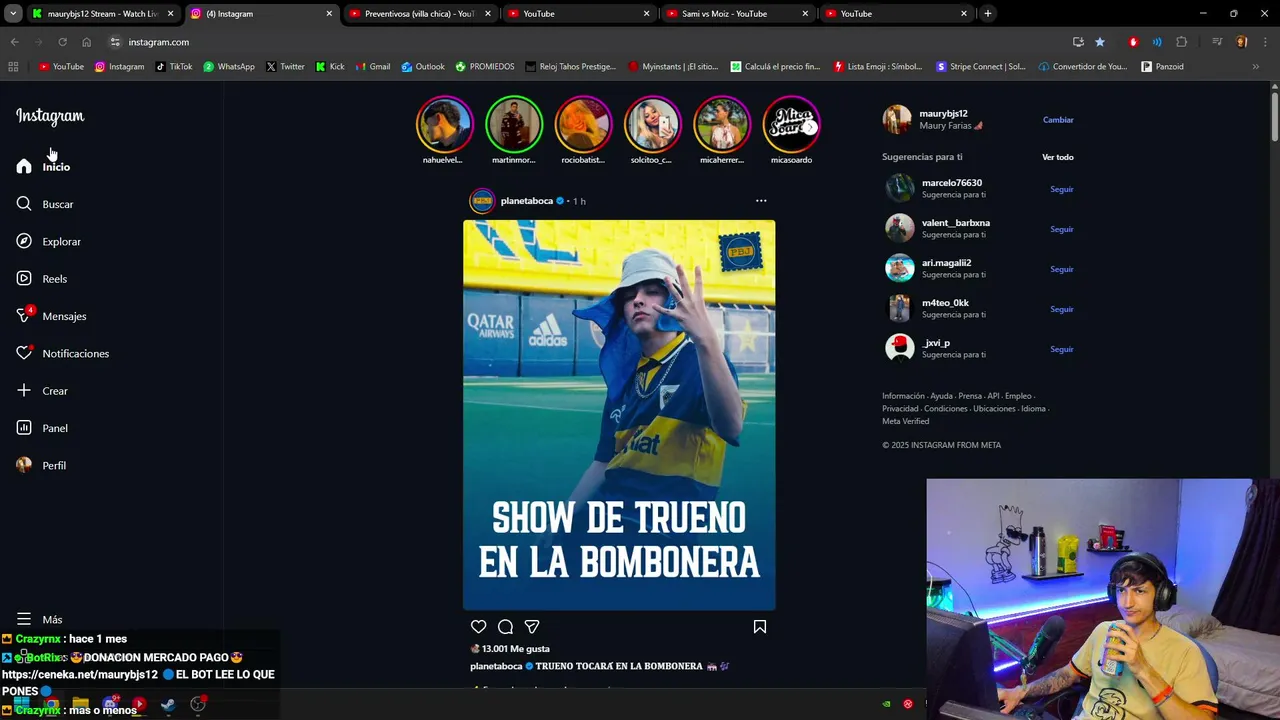The height and width of the screenshot is (720, 1280).
Task: Follow _jxvi_p with Seguir
Action: [1062, 349]
